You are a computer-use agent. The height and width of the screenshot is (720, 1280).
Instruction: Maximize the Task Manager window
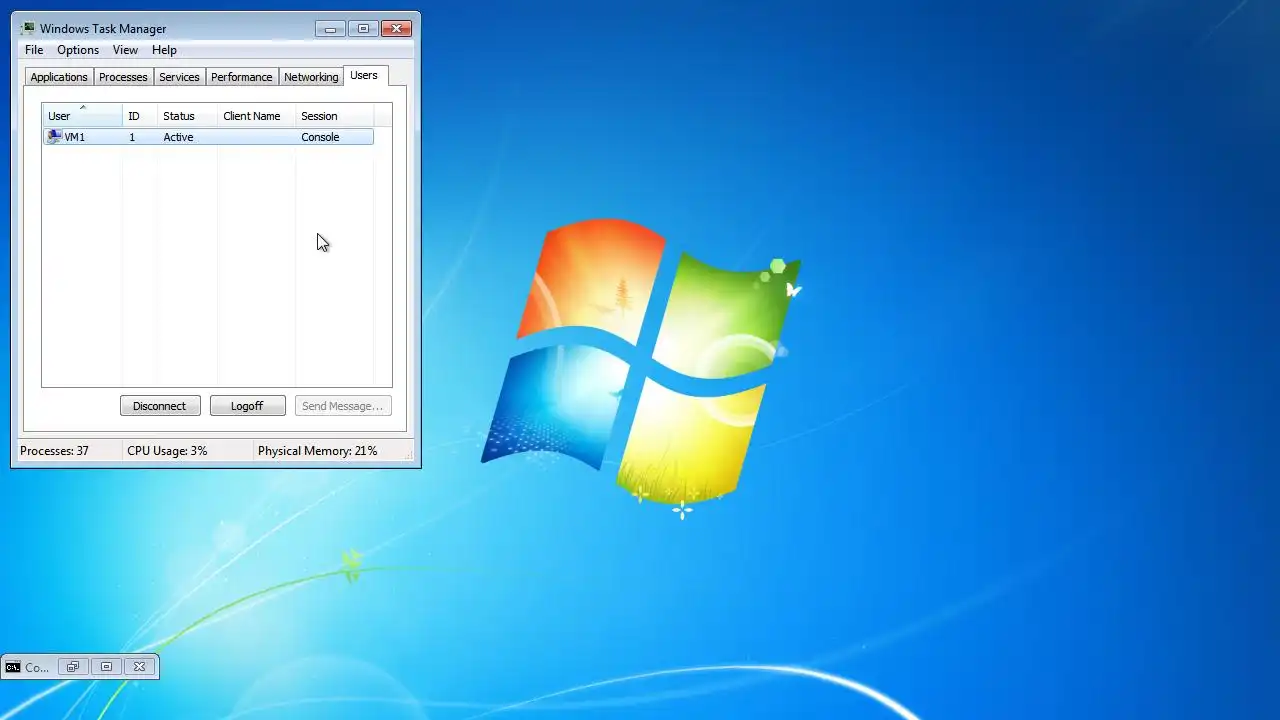pyautogui.click(x=363, y=29)
